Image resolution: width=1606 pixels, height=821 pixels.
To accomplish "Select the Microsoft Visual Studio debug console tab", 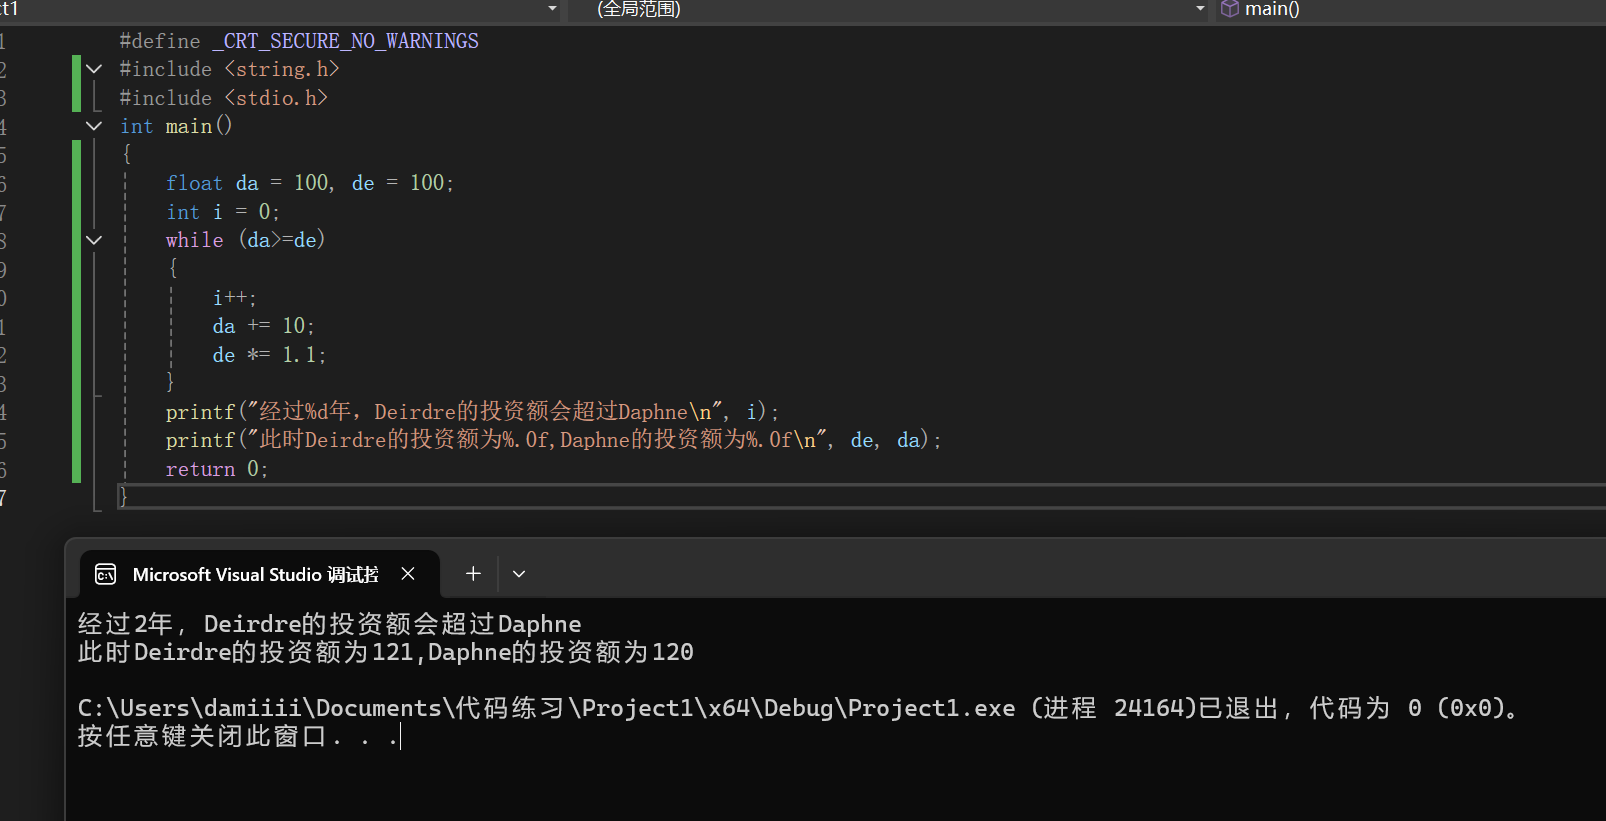I will (259, 574).
